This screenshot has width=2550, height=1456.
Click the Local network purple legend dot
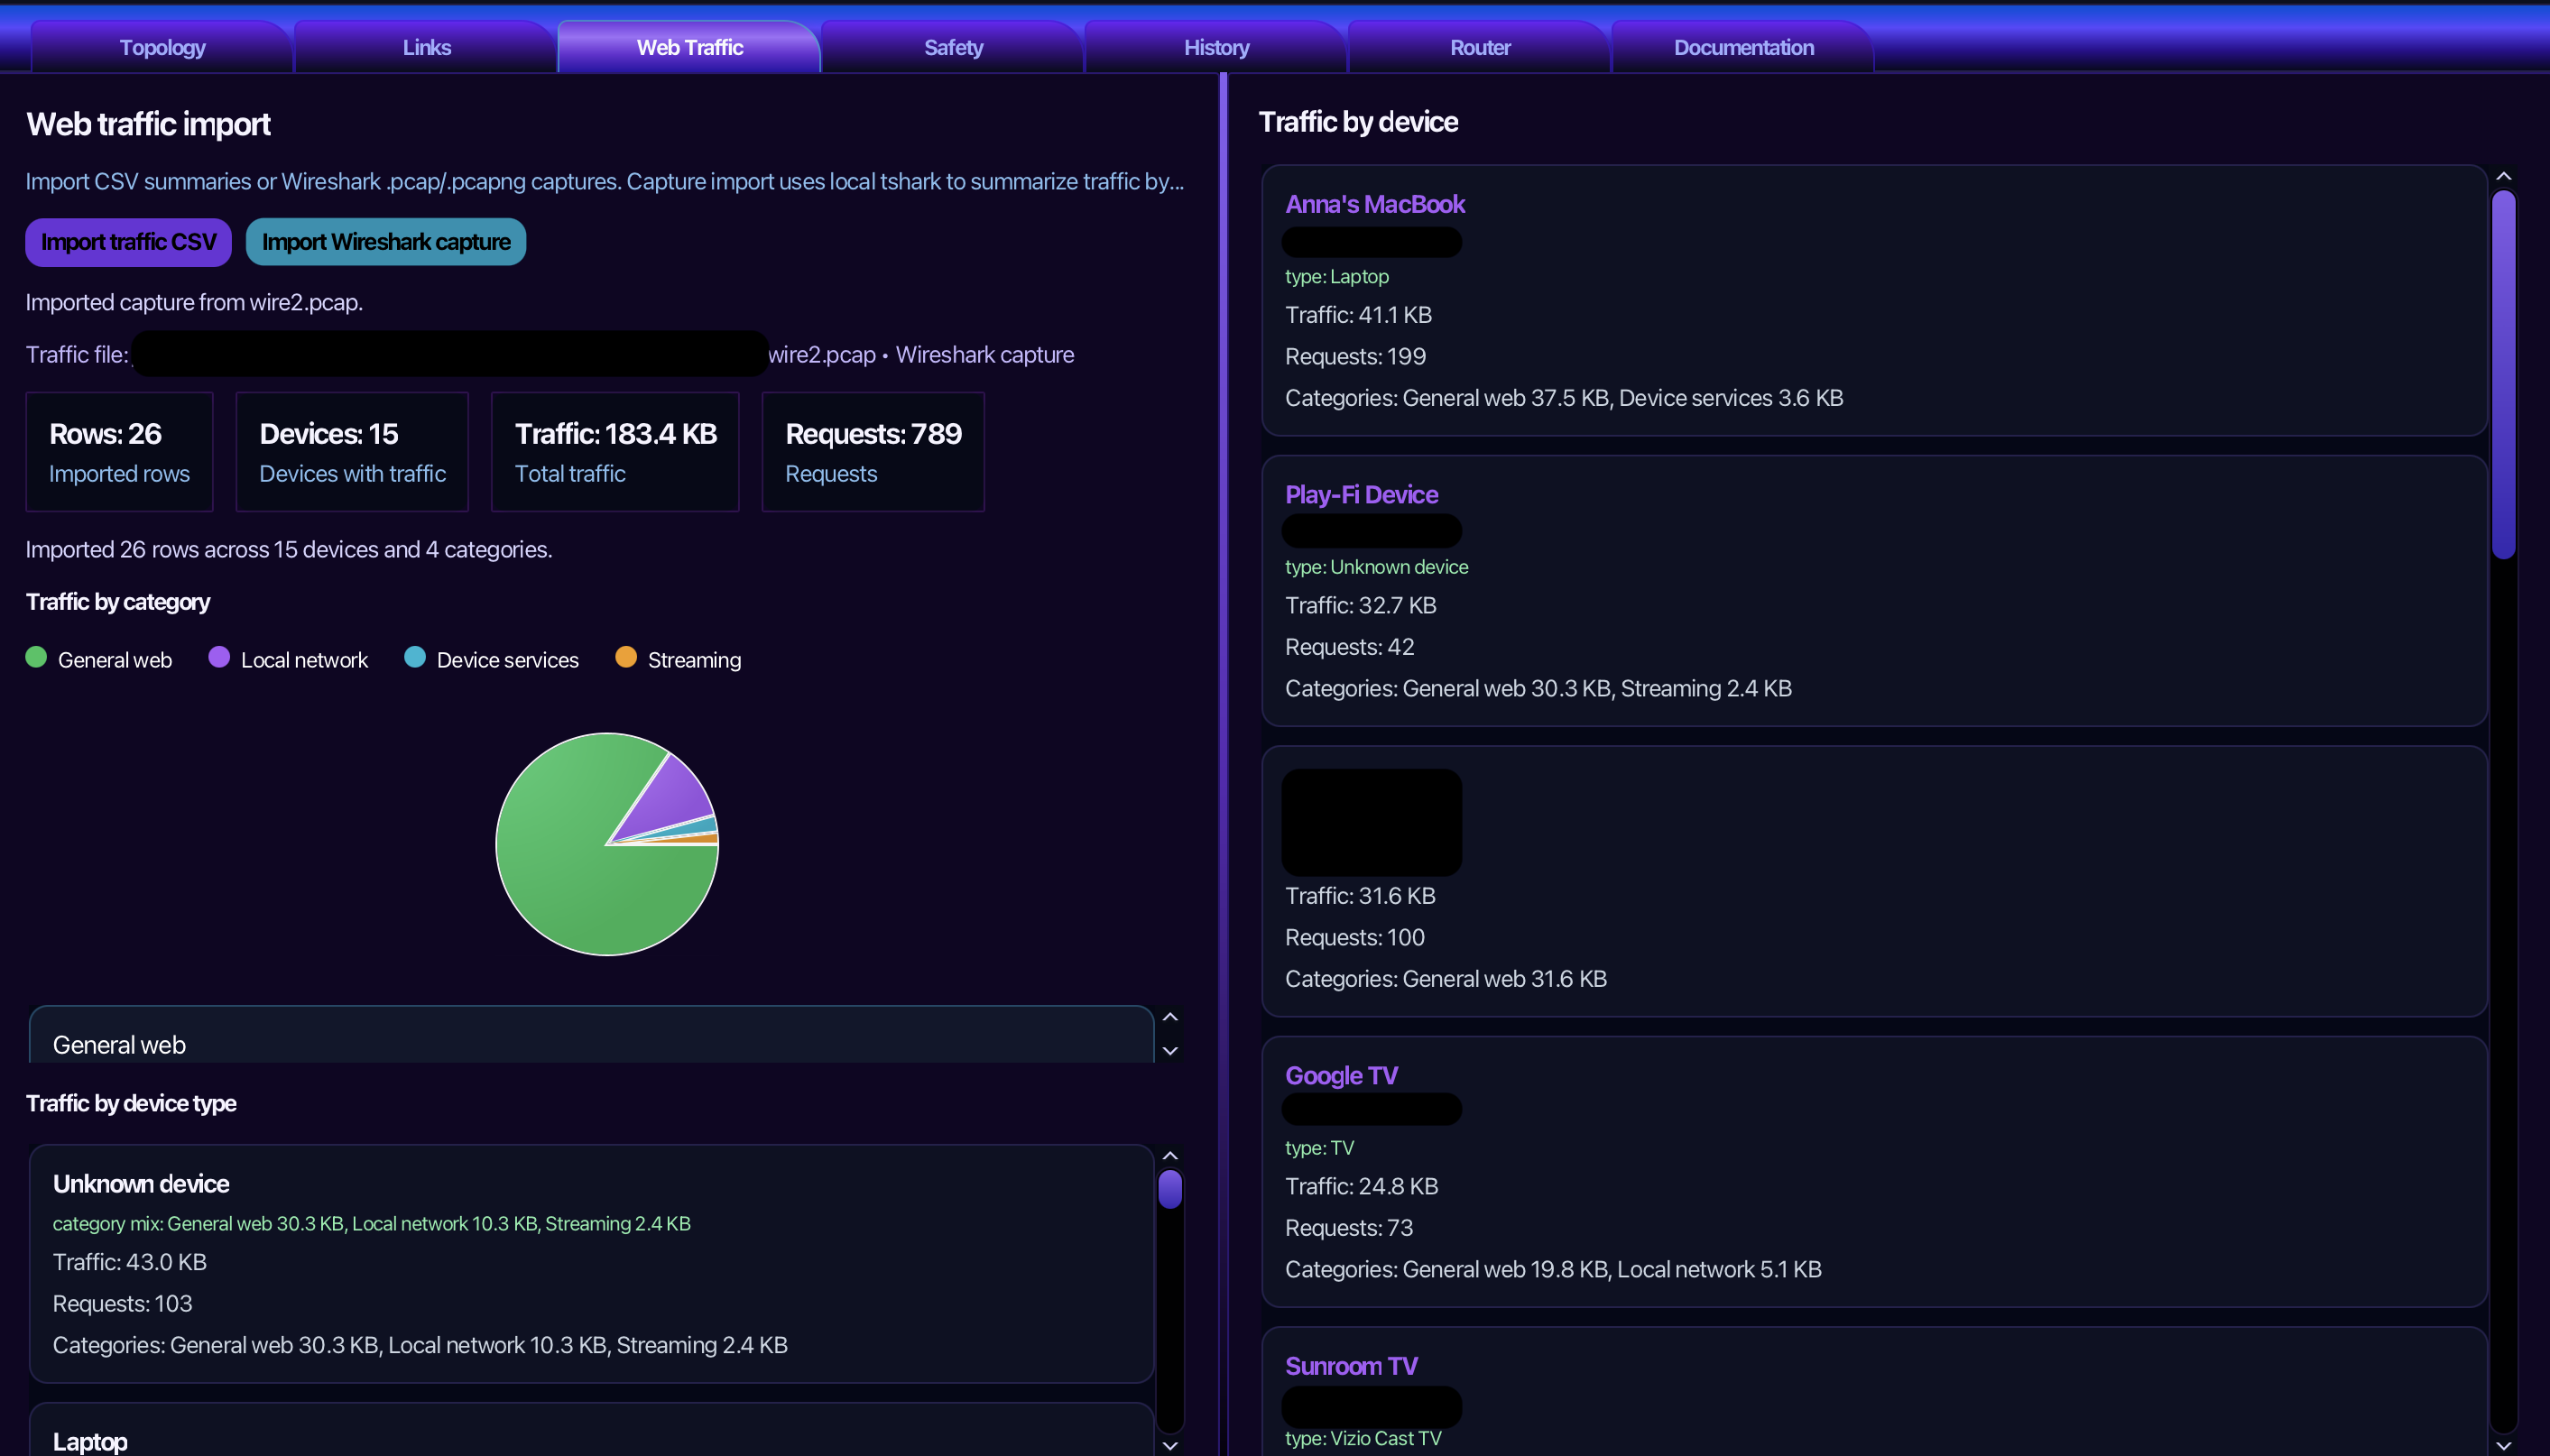pos(219,657)
